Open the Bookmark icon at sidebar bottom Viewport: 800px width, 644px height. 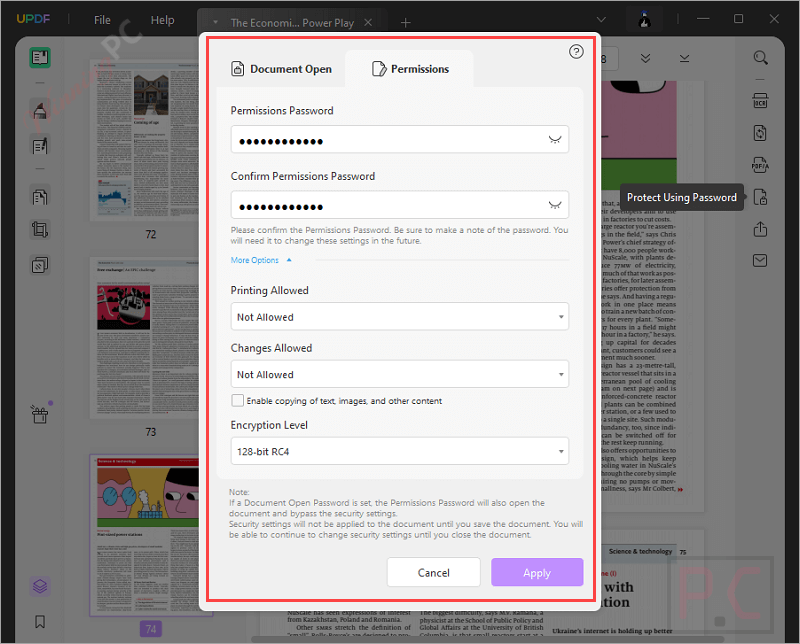[40, 622]
